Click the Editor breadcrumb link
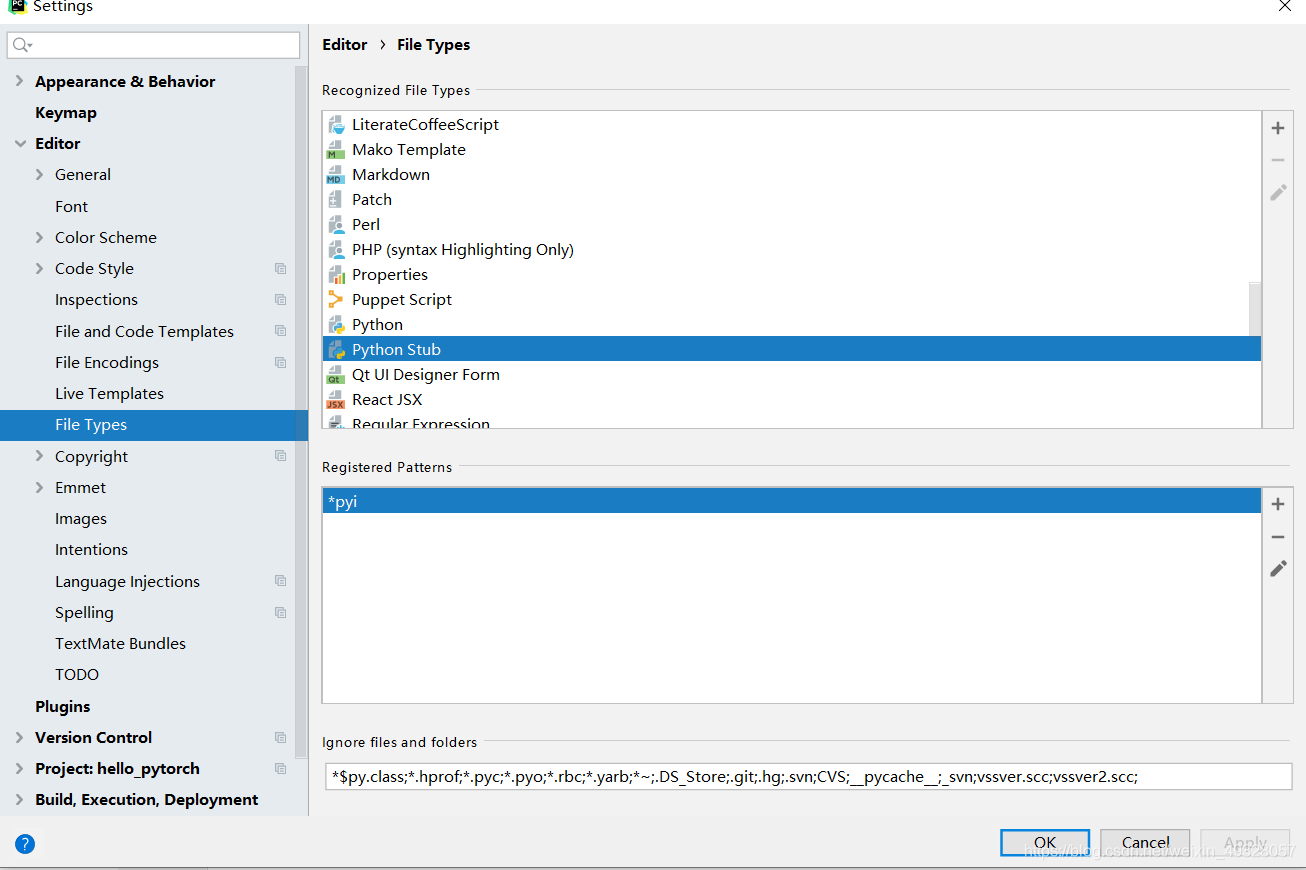1306x870 pixels. 345,45
